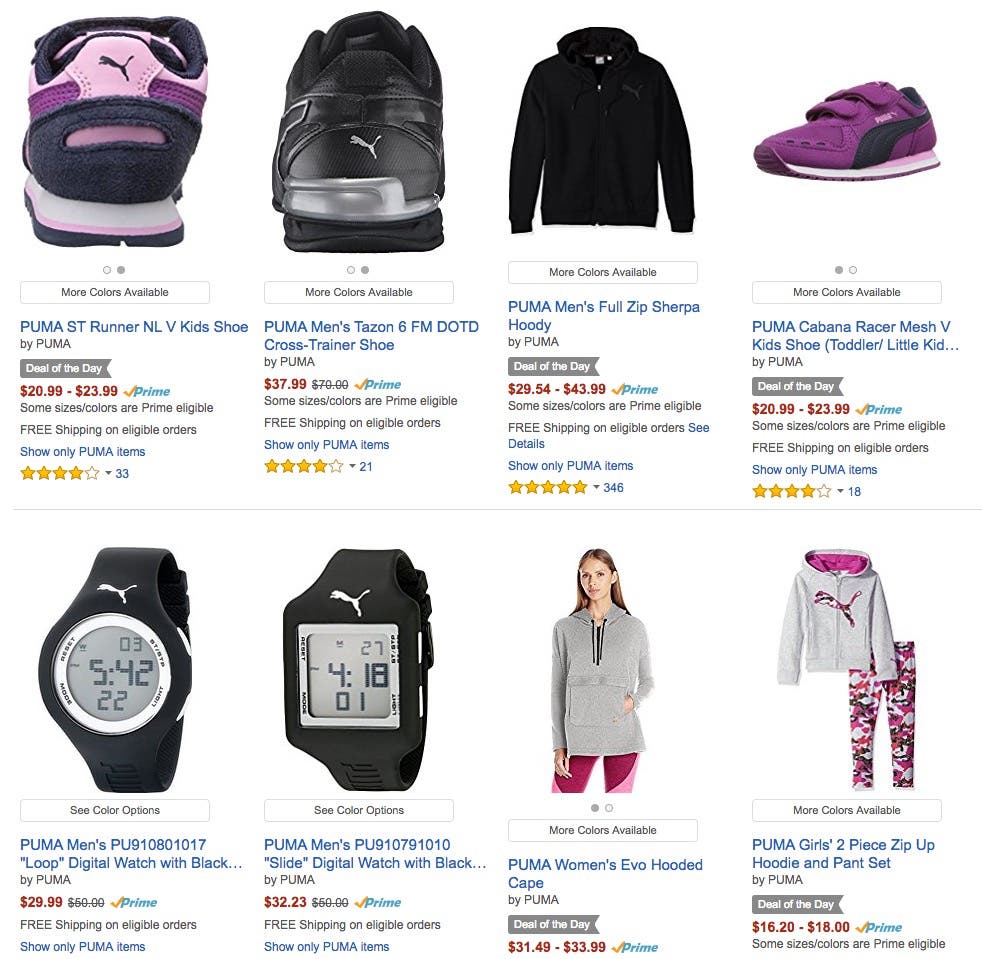Open PUMA Men's Tazon 6 FM DOTD product link

(x=371, y=335)
